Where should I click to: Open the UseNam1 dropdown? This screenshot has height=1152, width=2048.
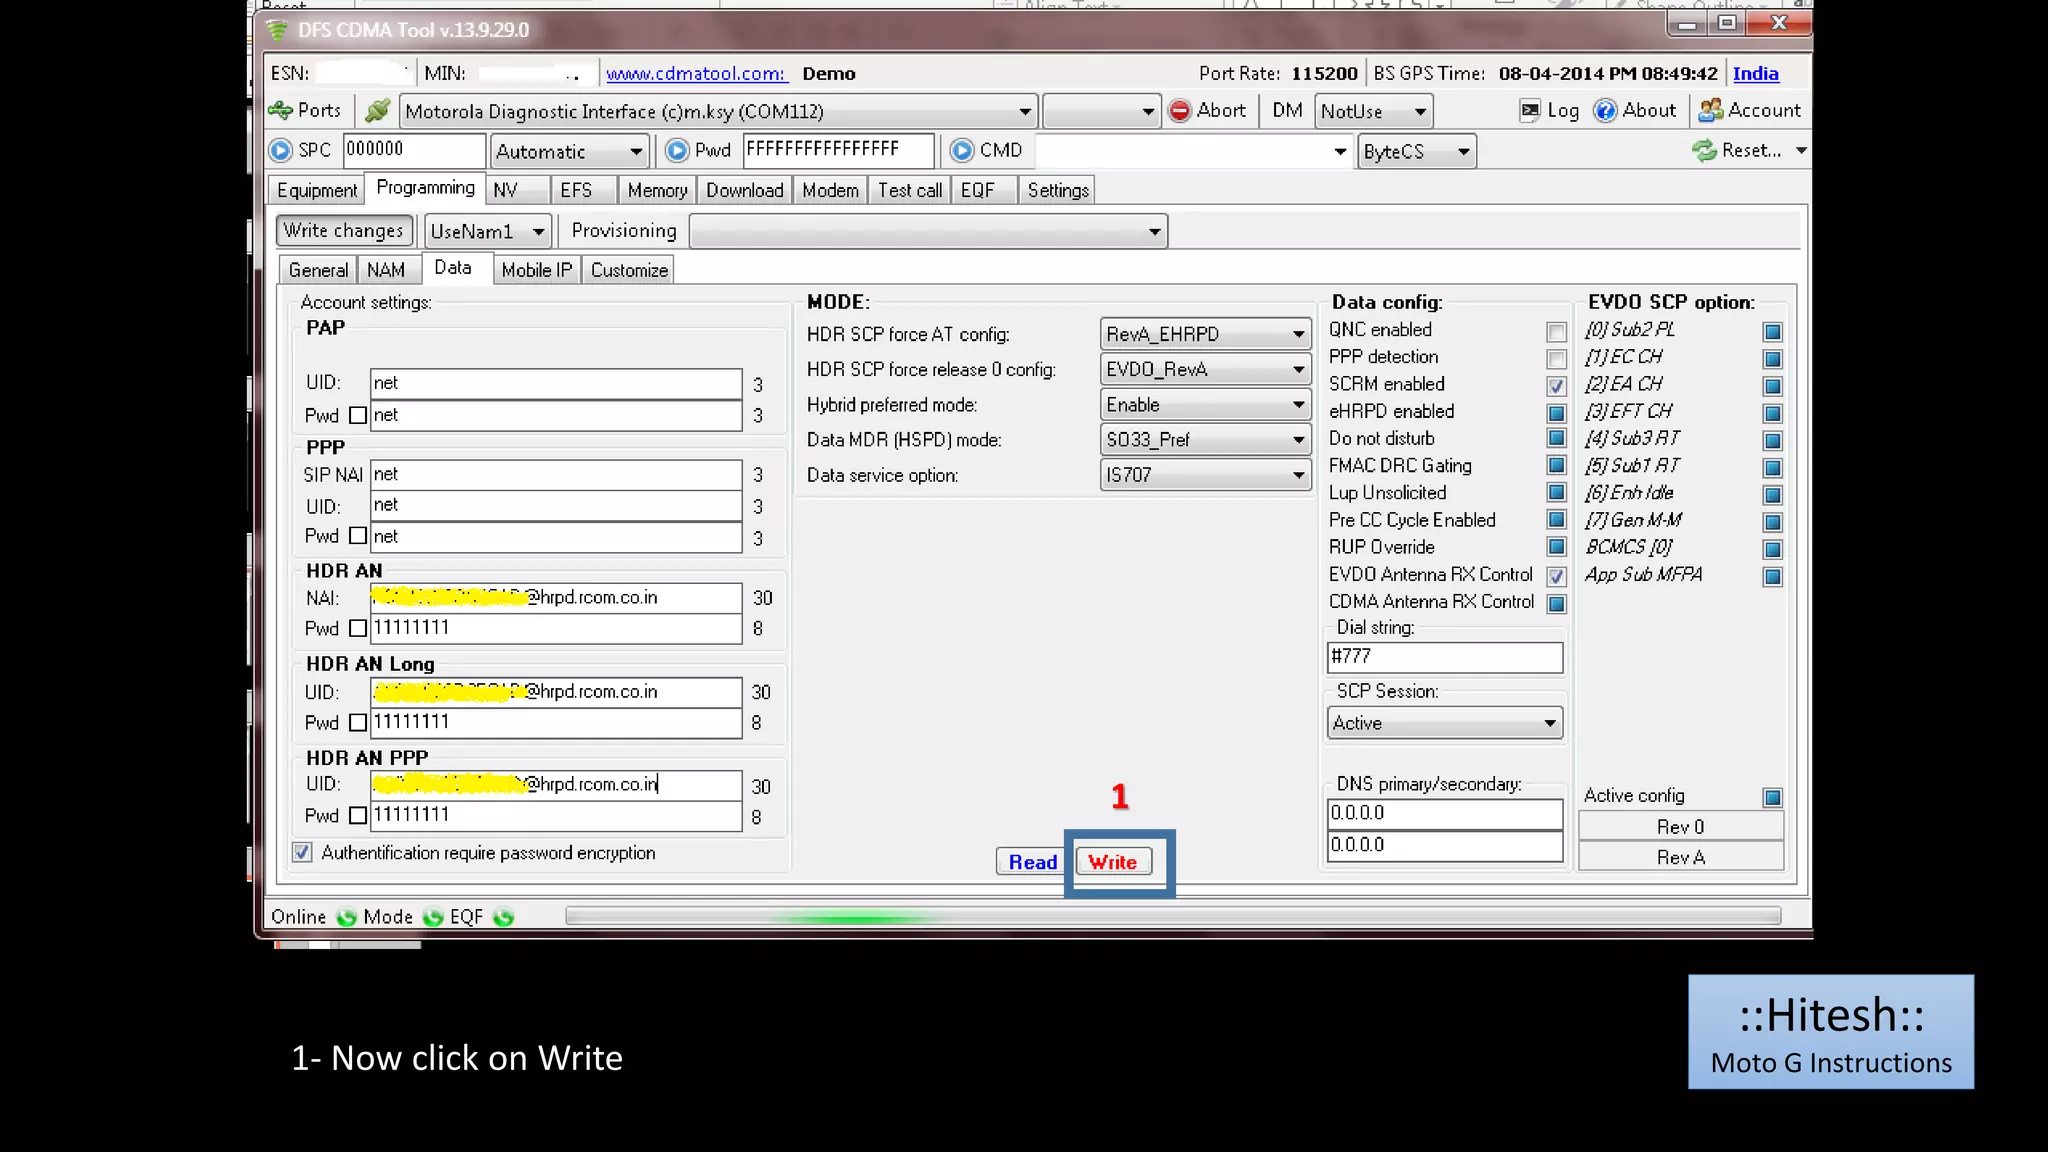click(487, 232)
